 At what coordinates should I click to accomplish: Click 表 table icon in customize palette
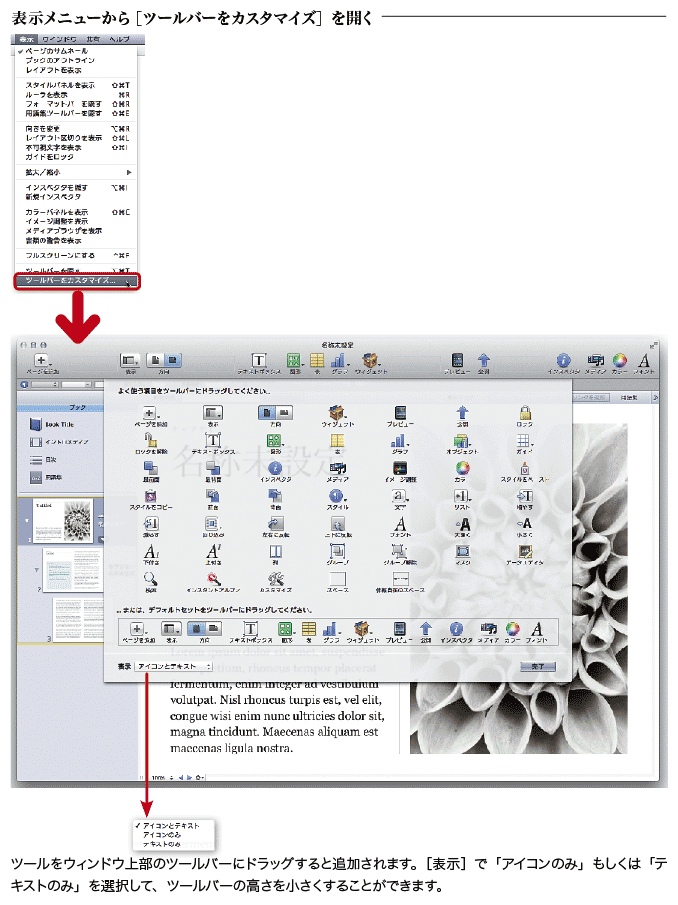coord(338,440)
